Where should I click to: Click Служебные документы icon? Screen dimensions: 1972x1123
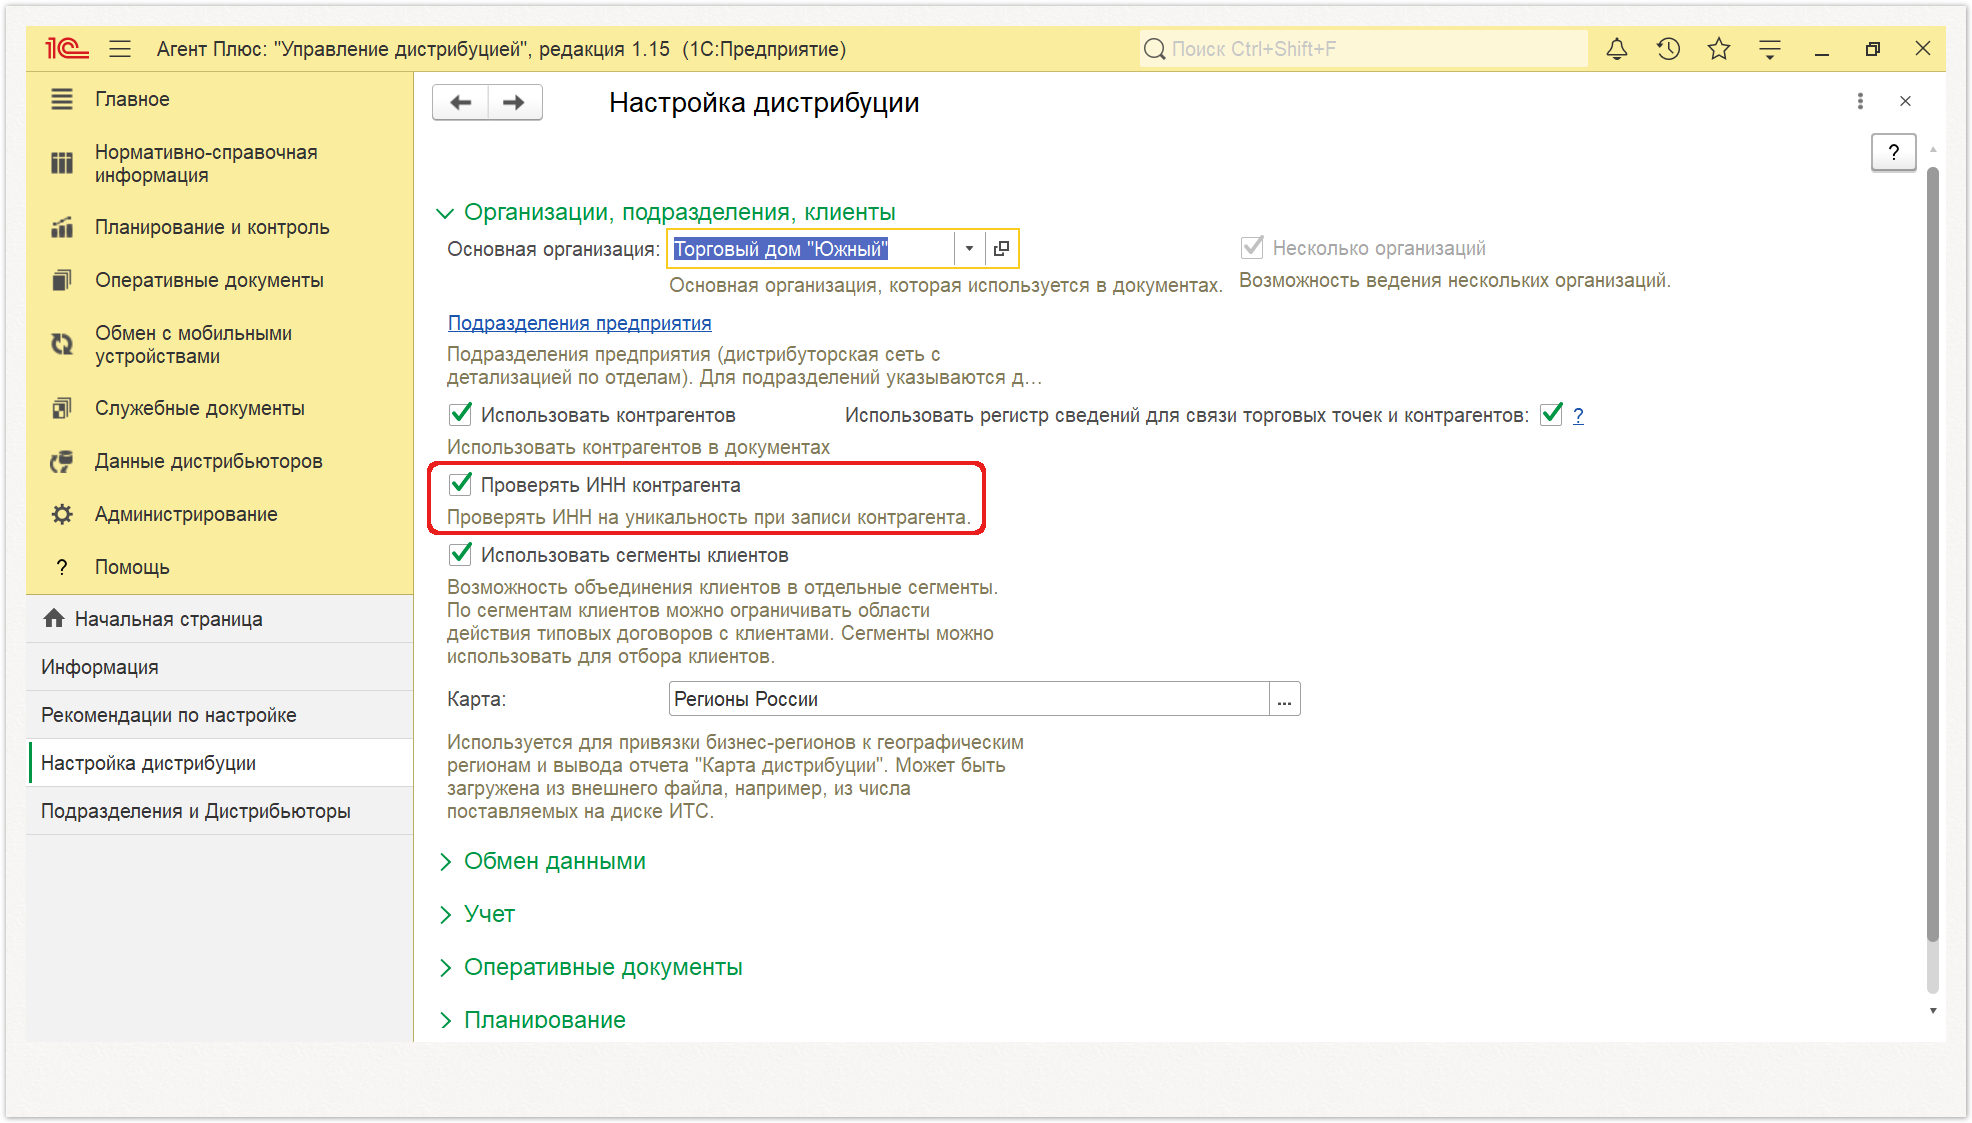point(62,408)
